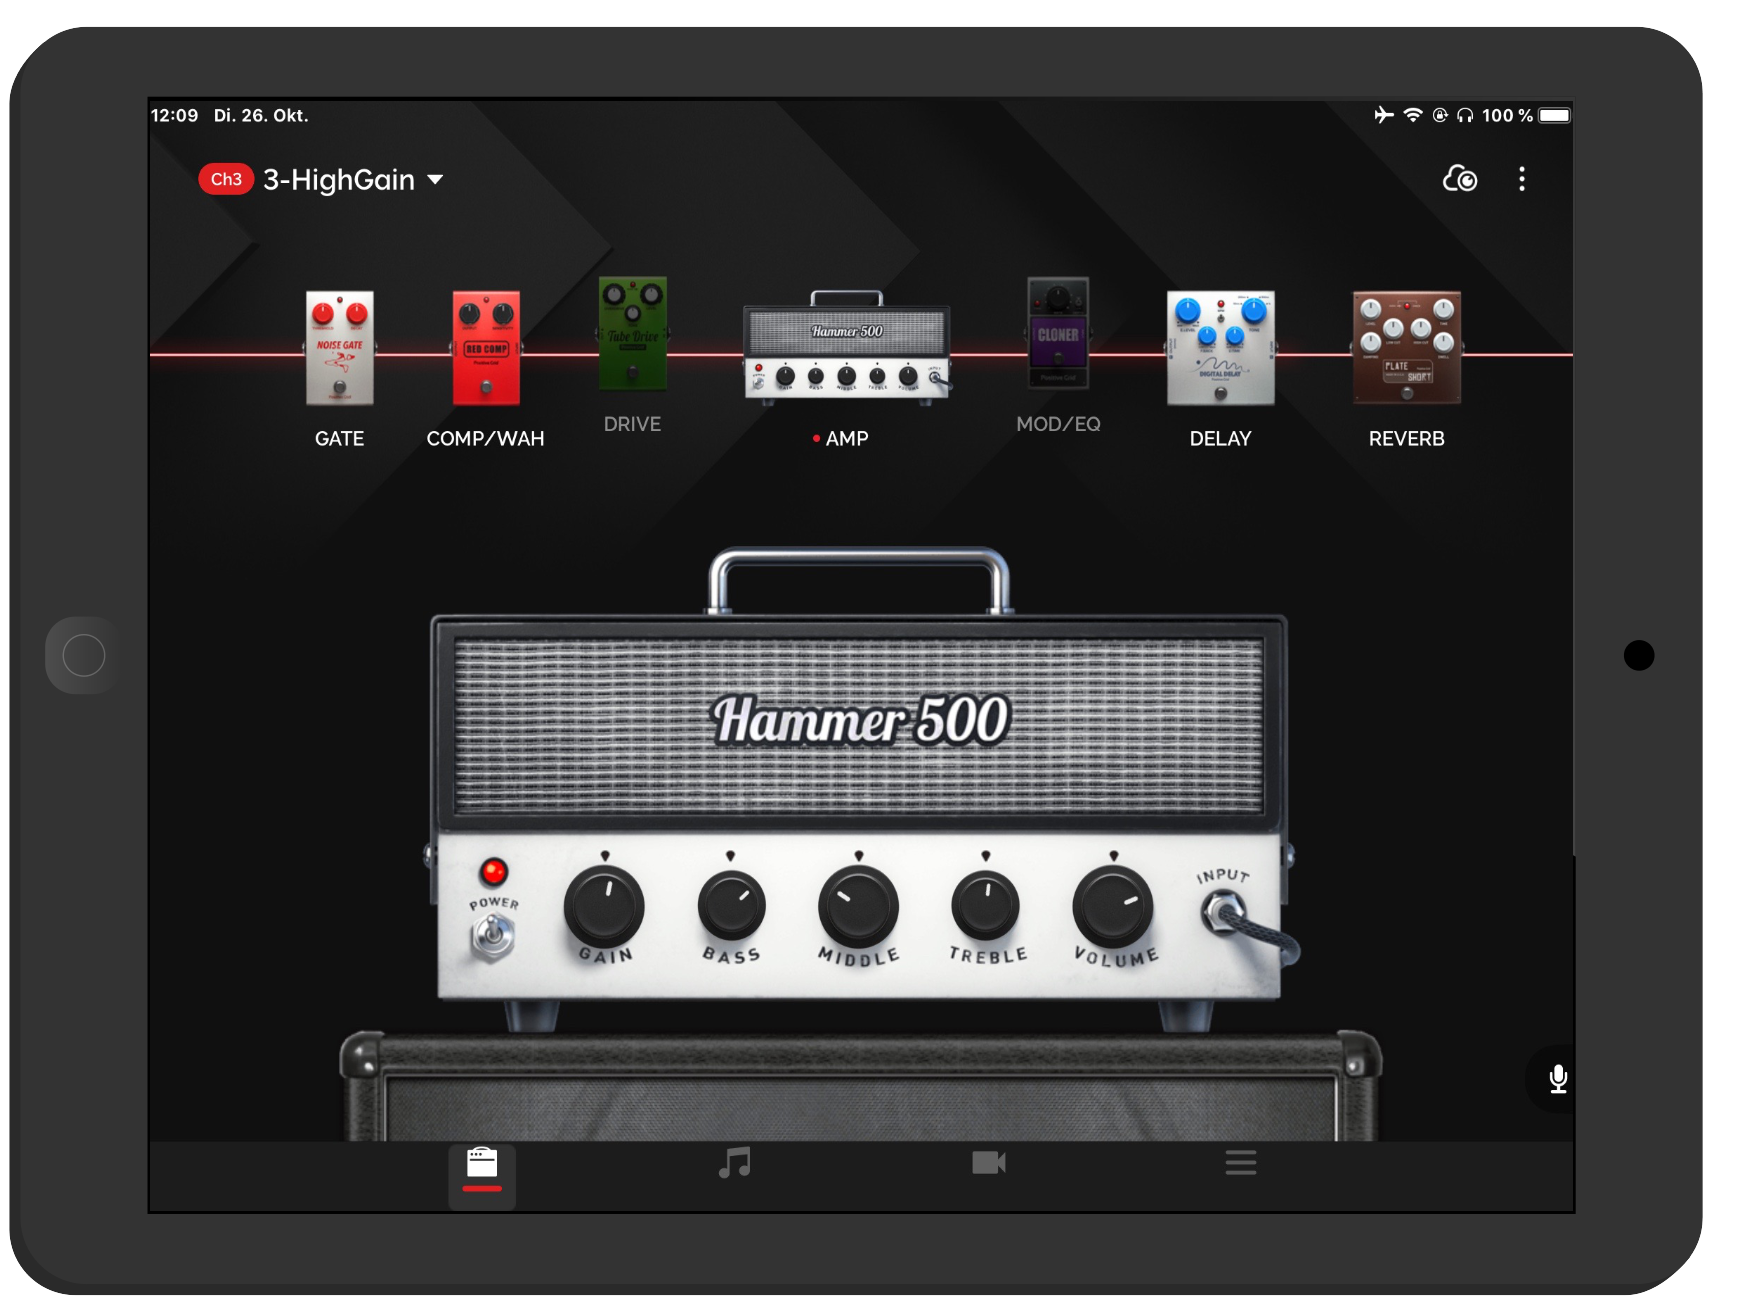The image size is (1741, 1305).
Task: Click the Gain knob on amp
Action: point(604,907)
